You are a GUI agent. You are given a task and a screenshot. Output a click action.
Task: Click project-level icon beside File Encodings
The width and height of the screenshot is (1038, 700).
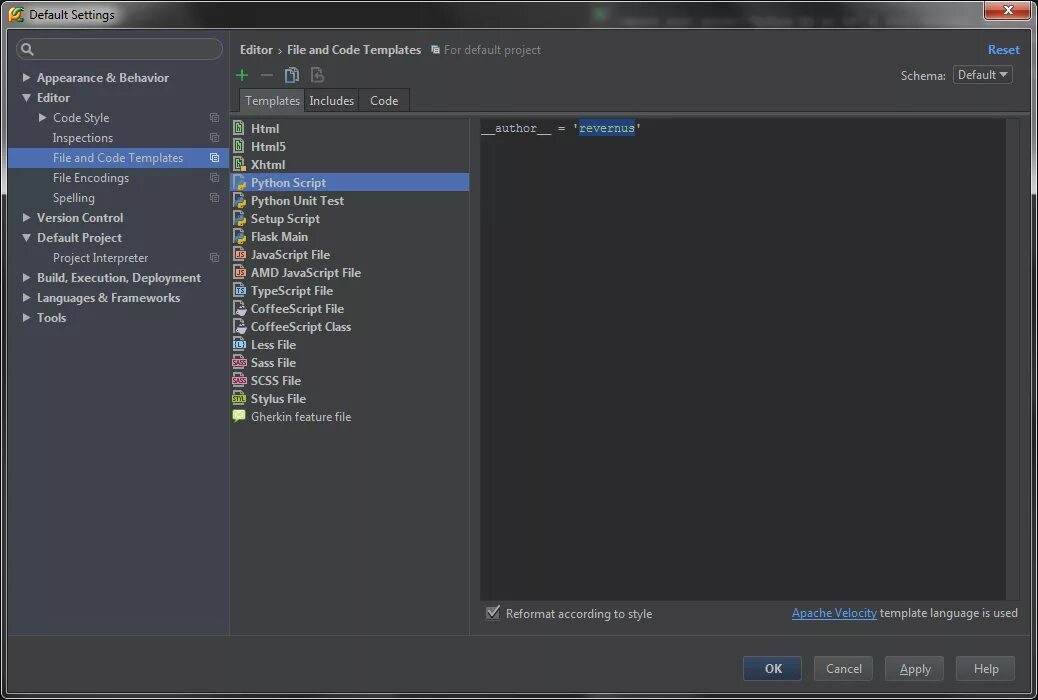[214, 177]
